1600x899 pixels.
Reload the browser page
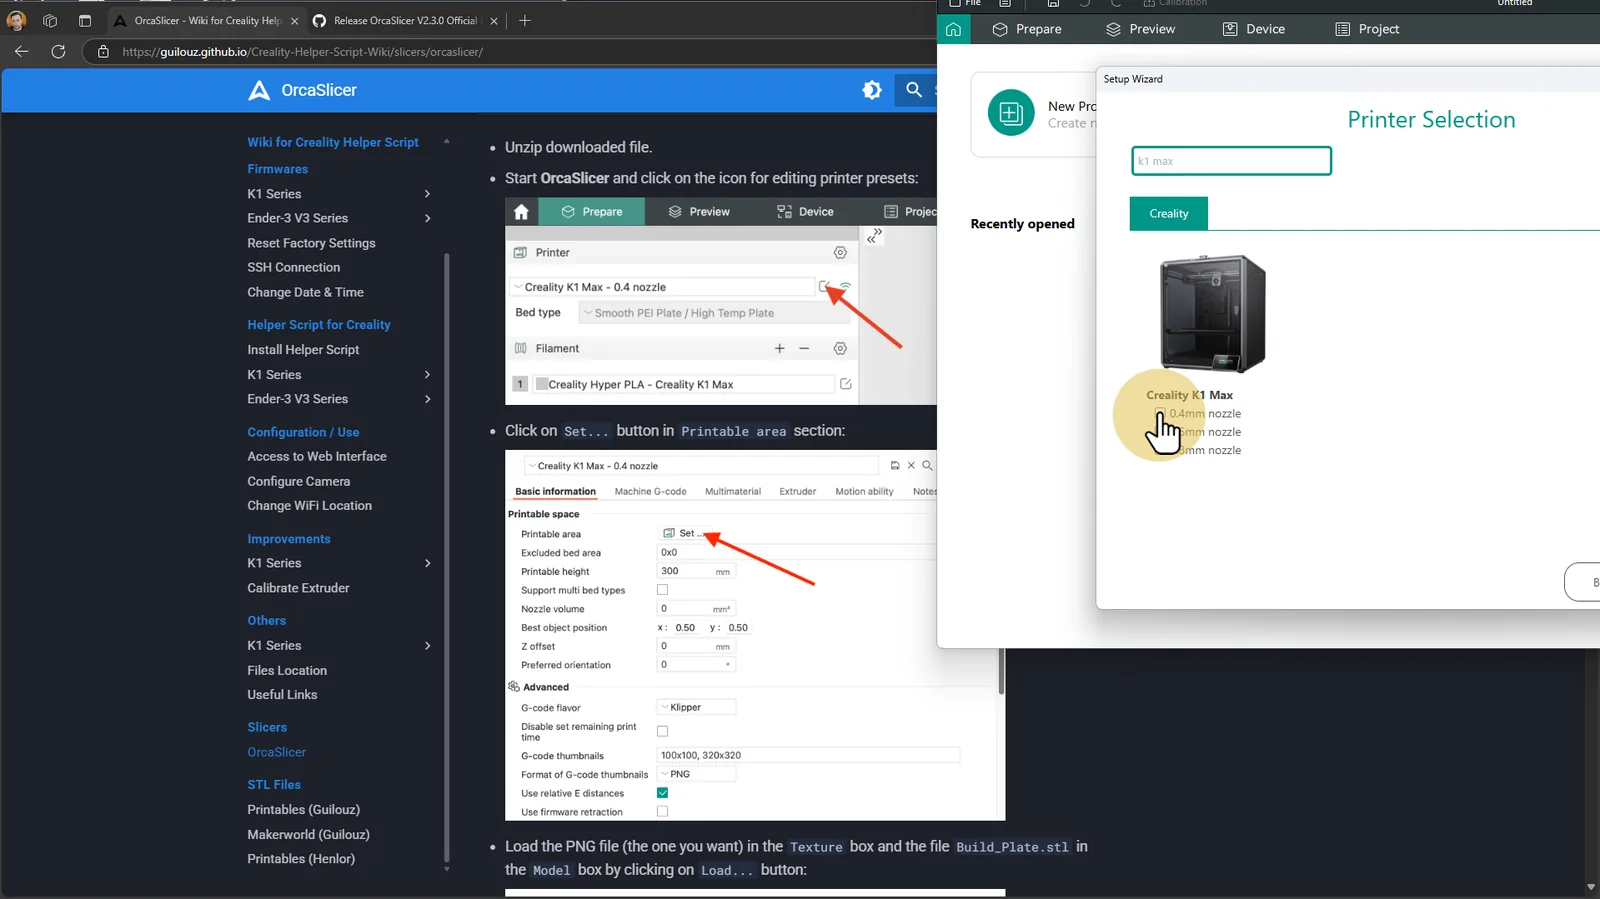click(x=58, y=51)
